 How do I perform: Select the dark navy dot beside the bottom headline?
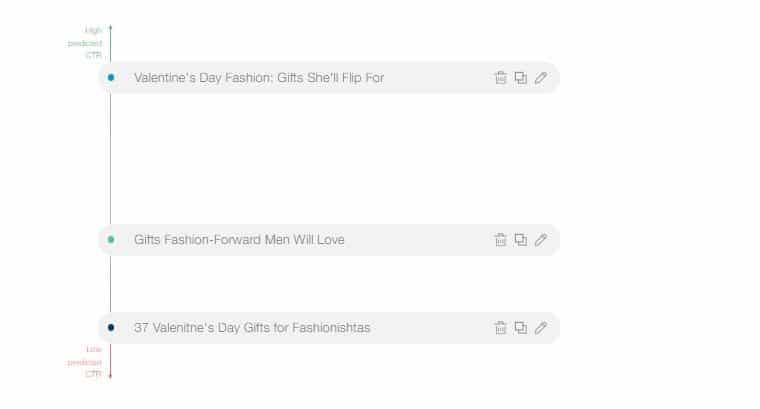pos(111,328)
